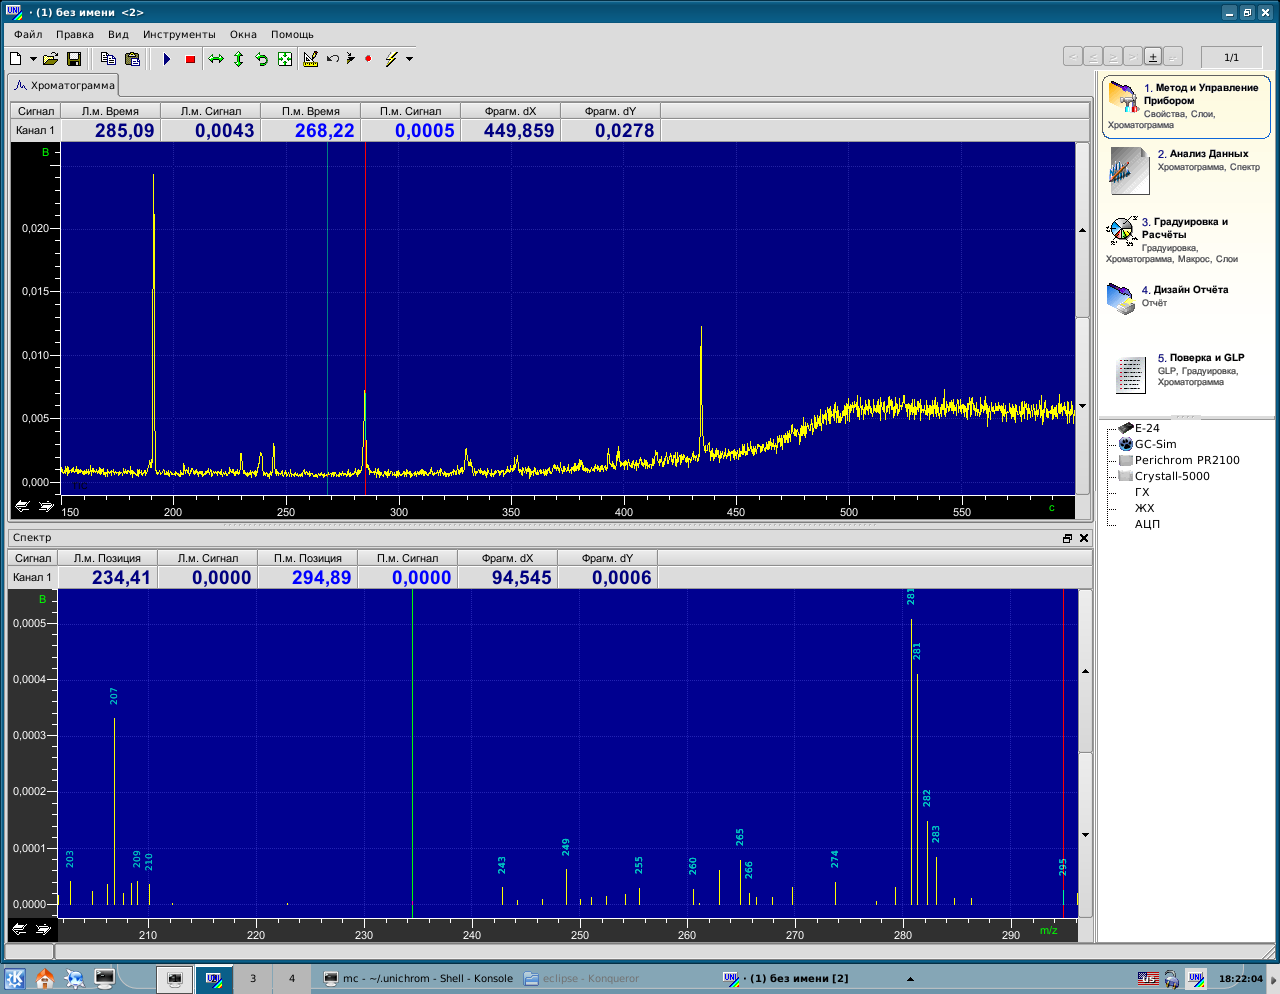The image size is (1280, 994).
Task: Click the home icon in the taskbar
Action: click(45, 978)
